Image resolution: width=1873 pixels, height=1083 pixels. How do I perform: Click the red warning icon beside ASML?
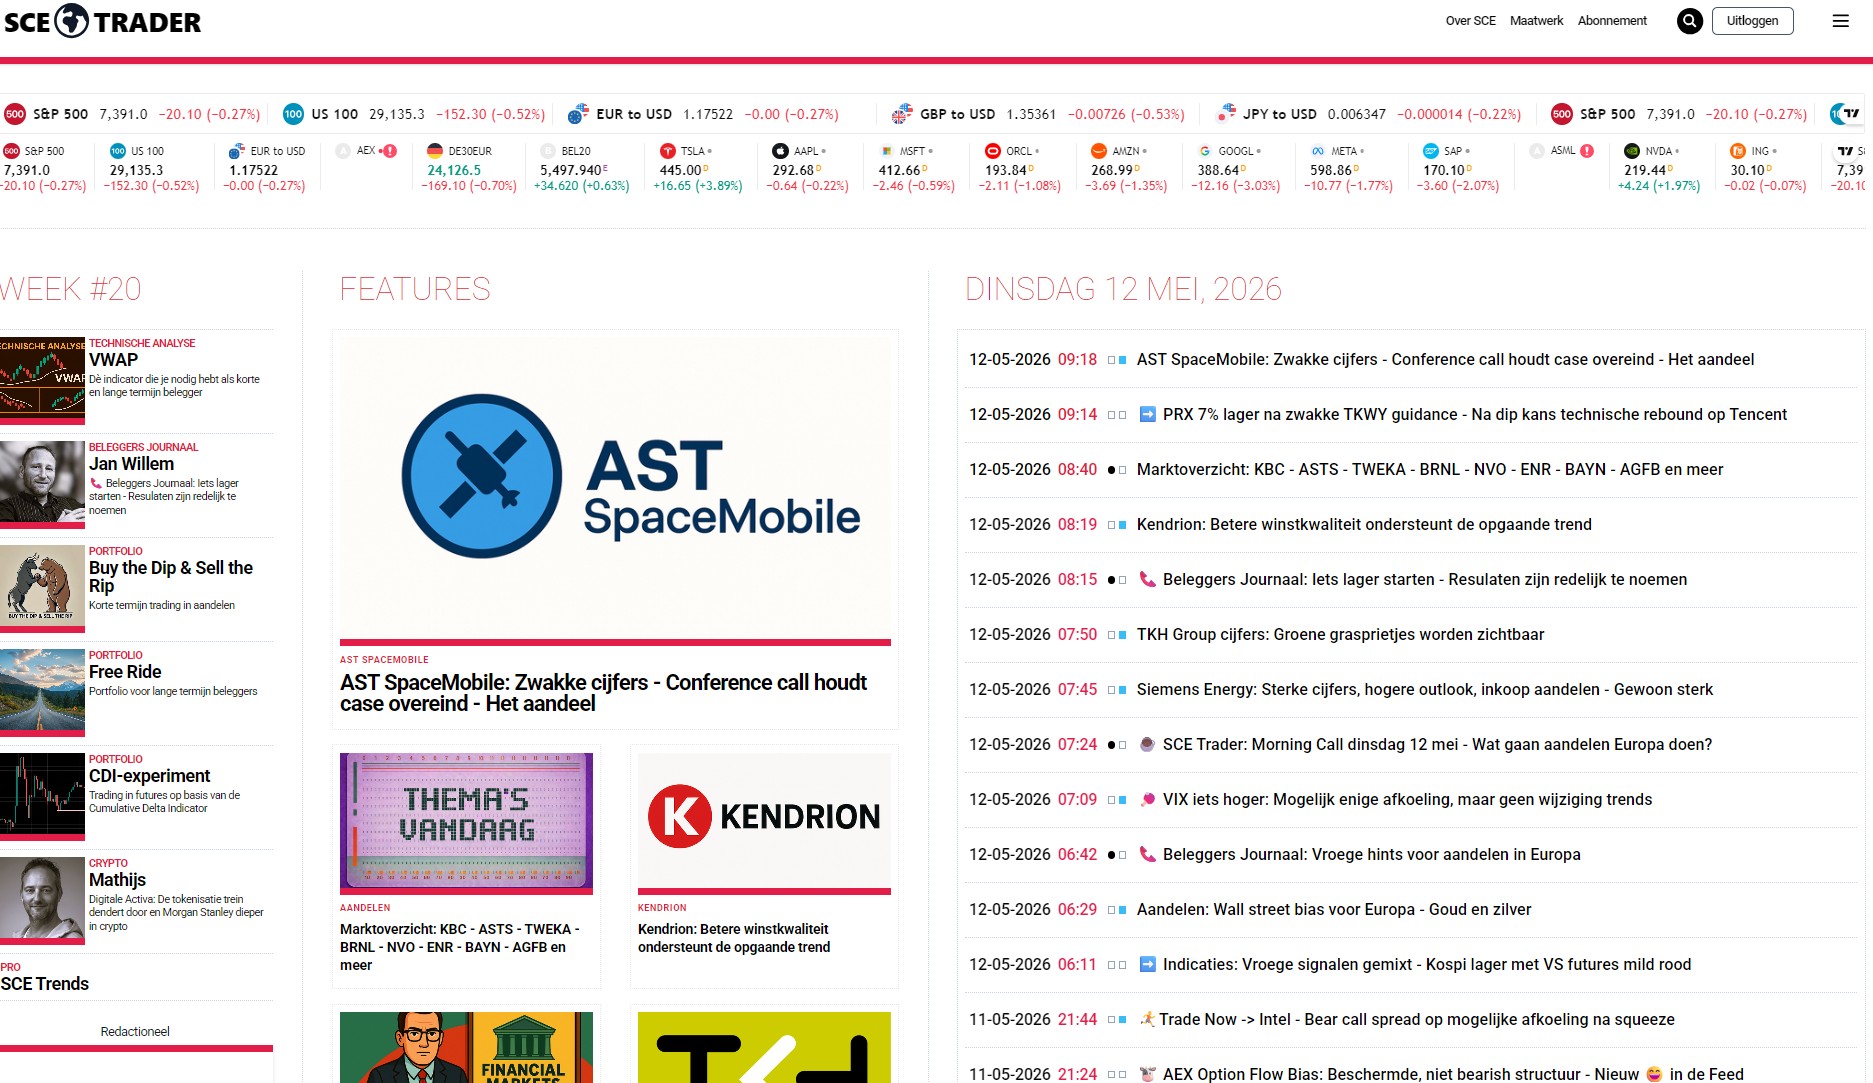coord(1587,151)
